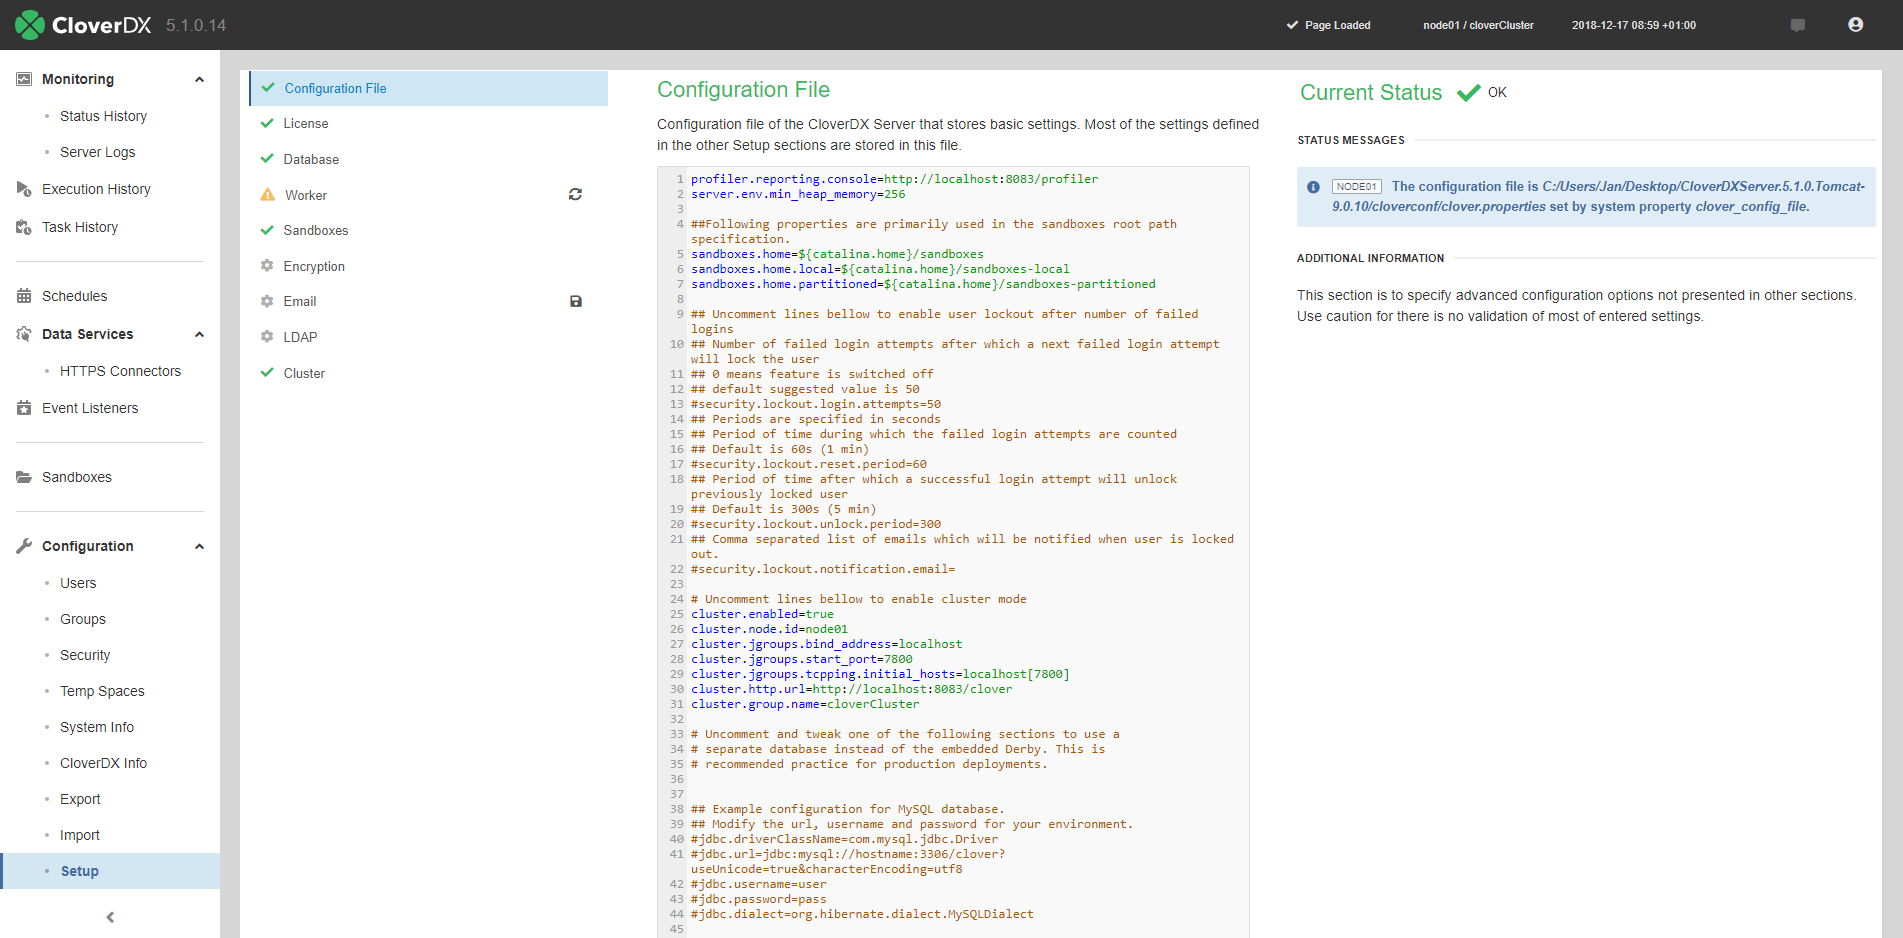Open System Info page
Screen dimensions: 1903x938
tap(97, 727)
